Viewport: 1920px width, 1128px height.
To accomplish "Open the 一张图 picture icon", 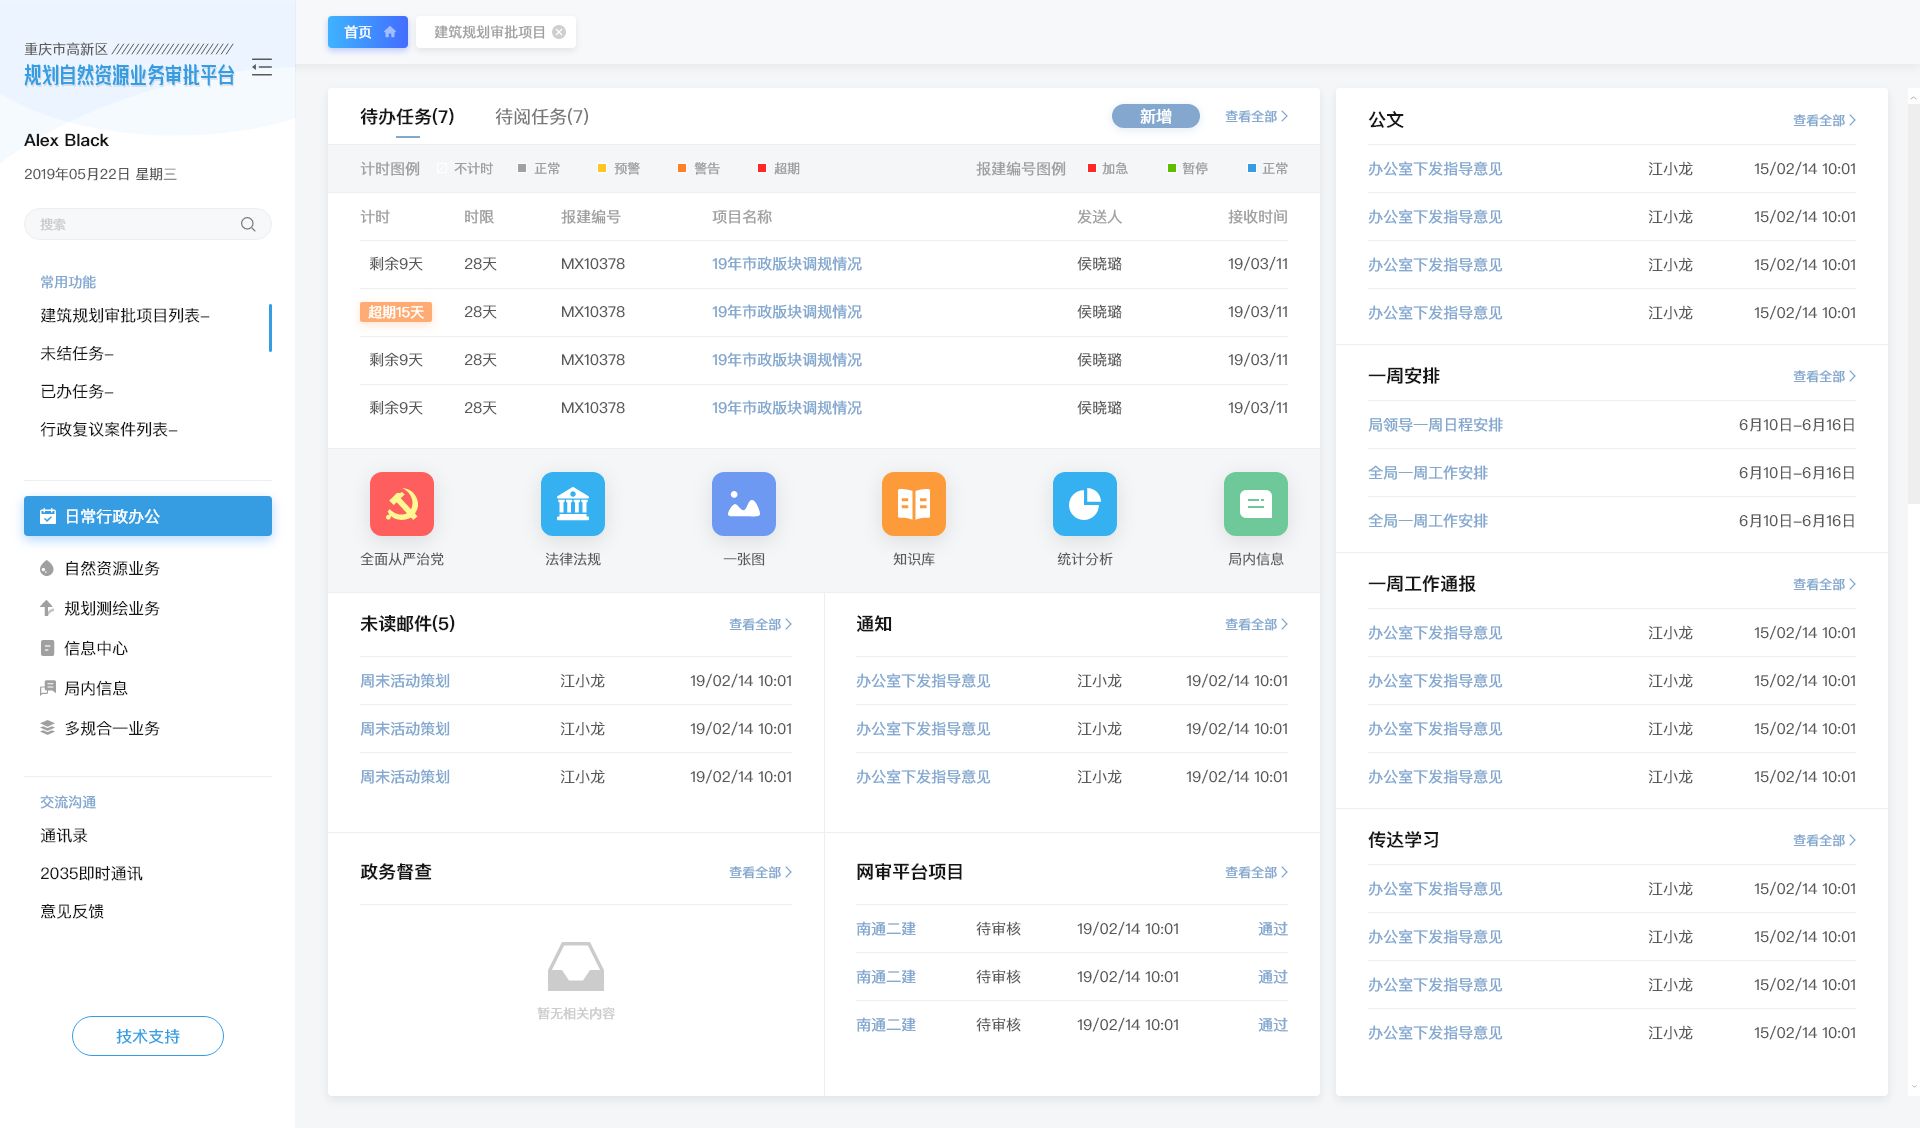I will coord(743,504).
